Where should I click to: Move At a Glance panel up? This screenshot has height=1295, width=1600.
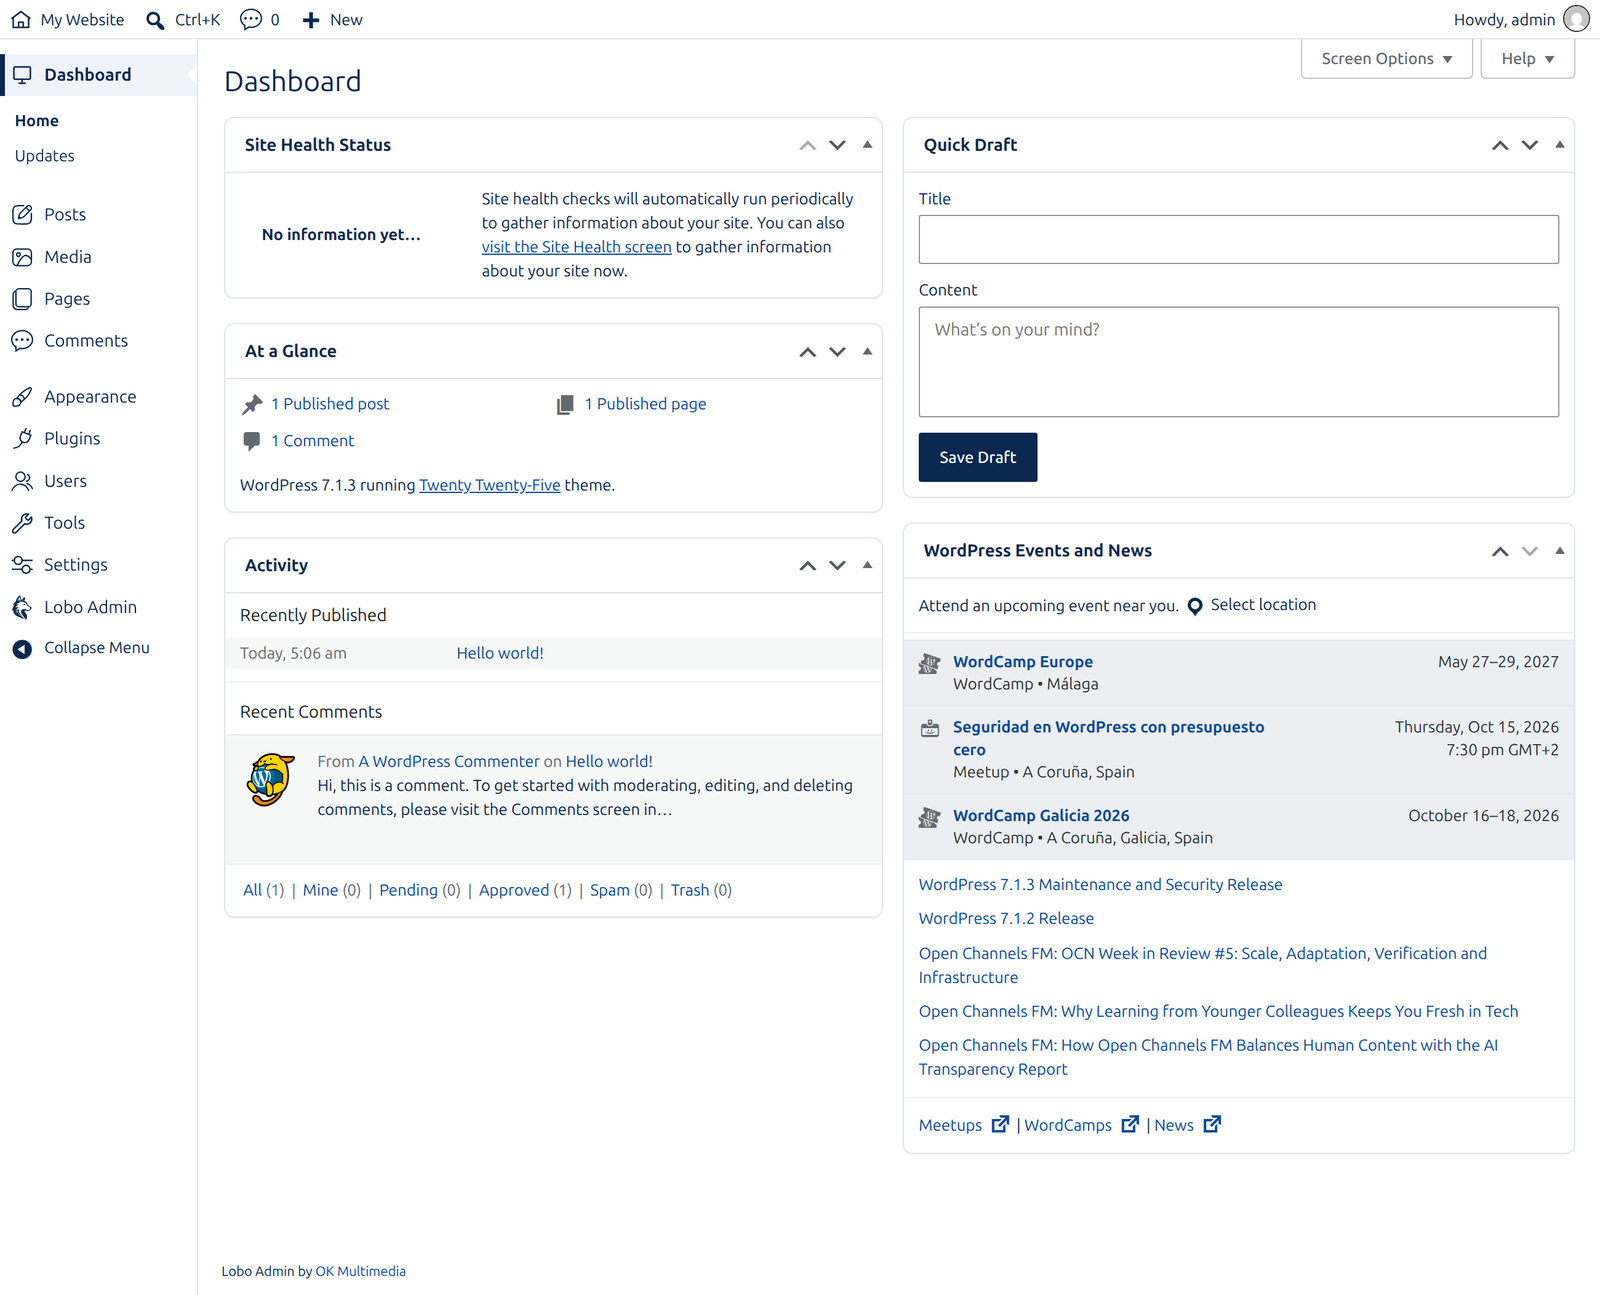[x=808, y=352]
